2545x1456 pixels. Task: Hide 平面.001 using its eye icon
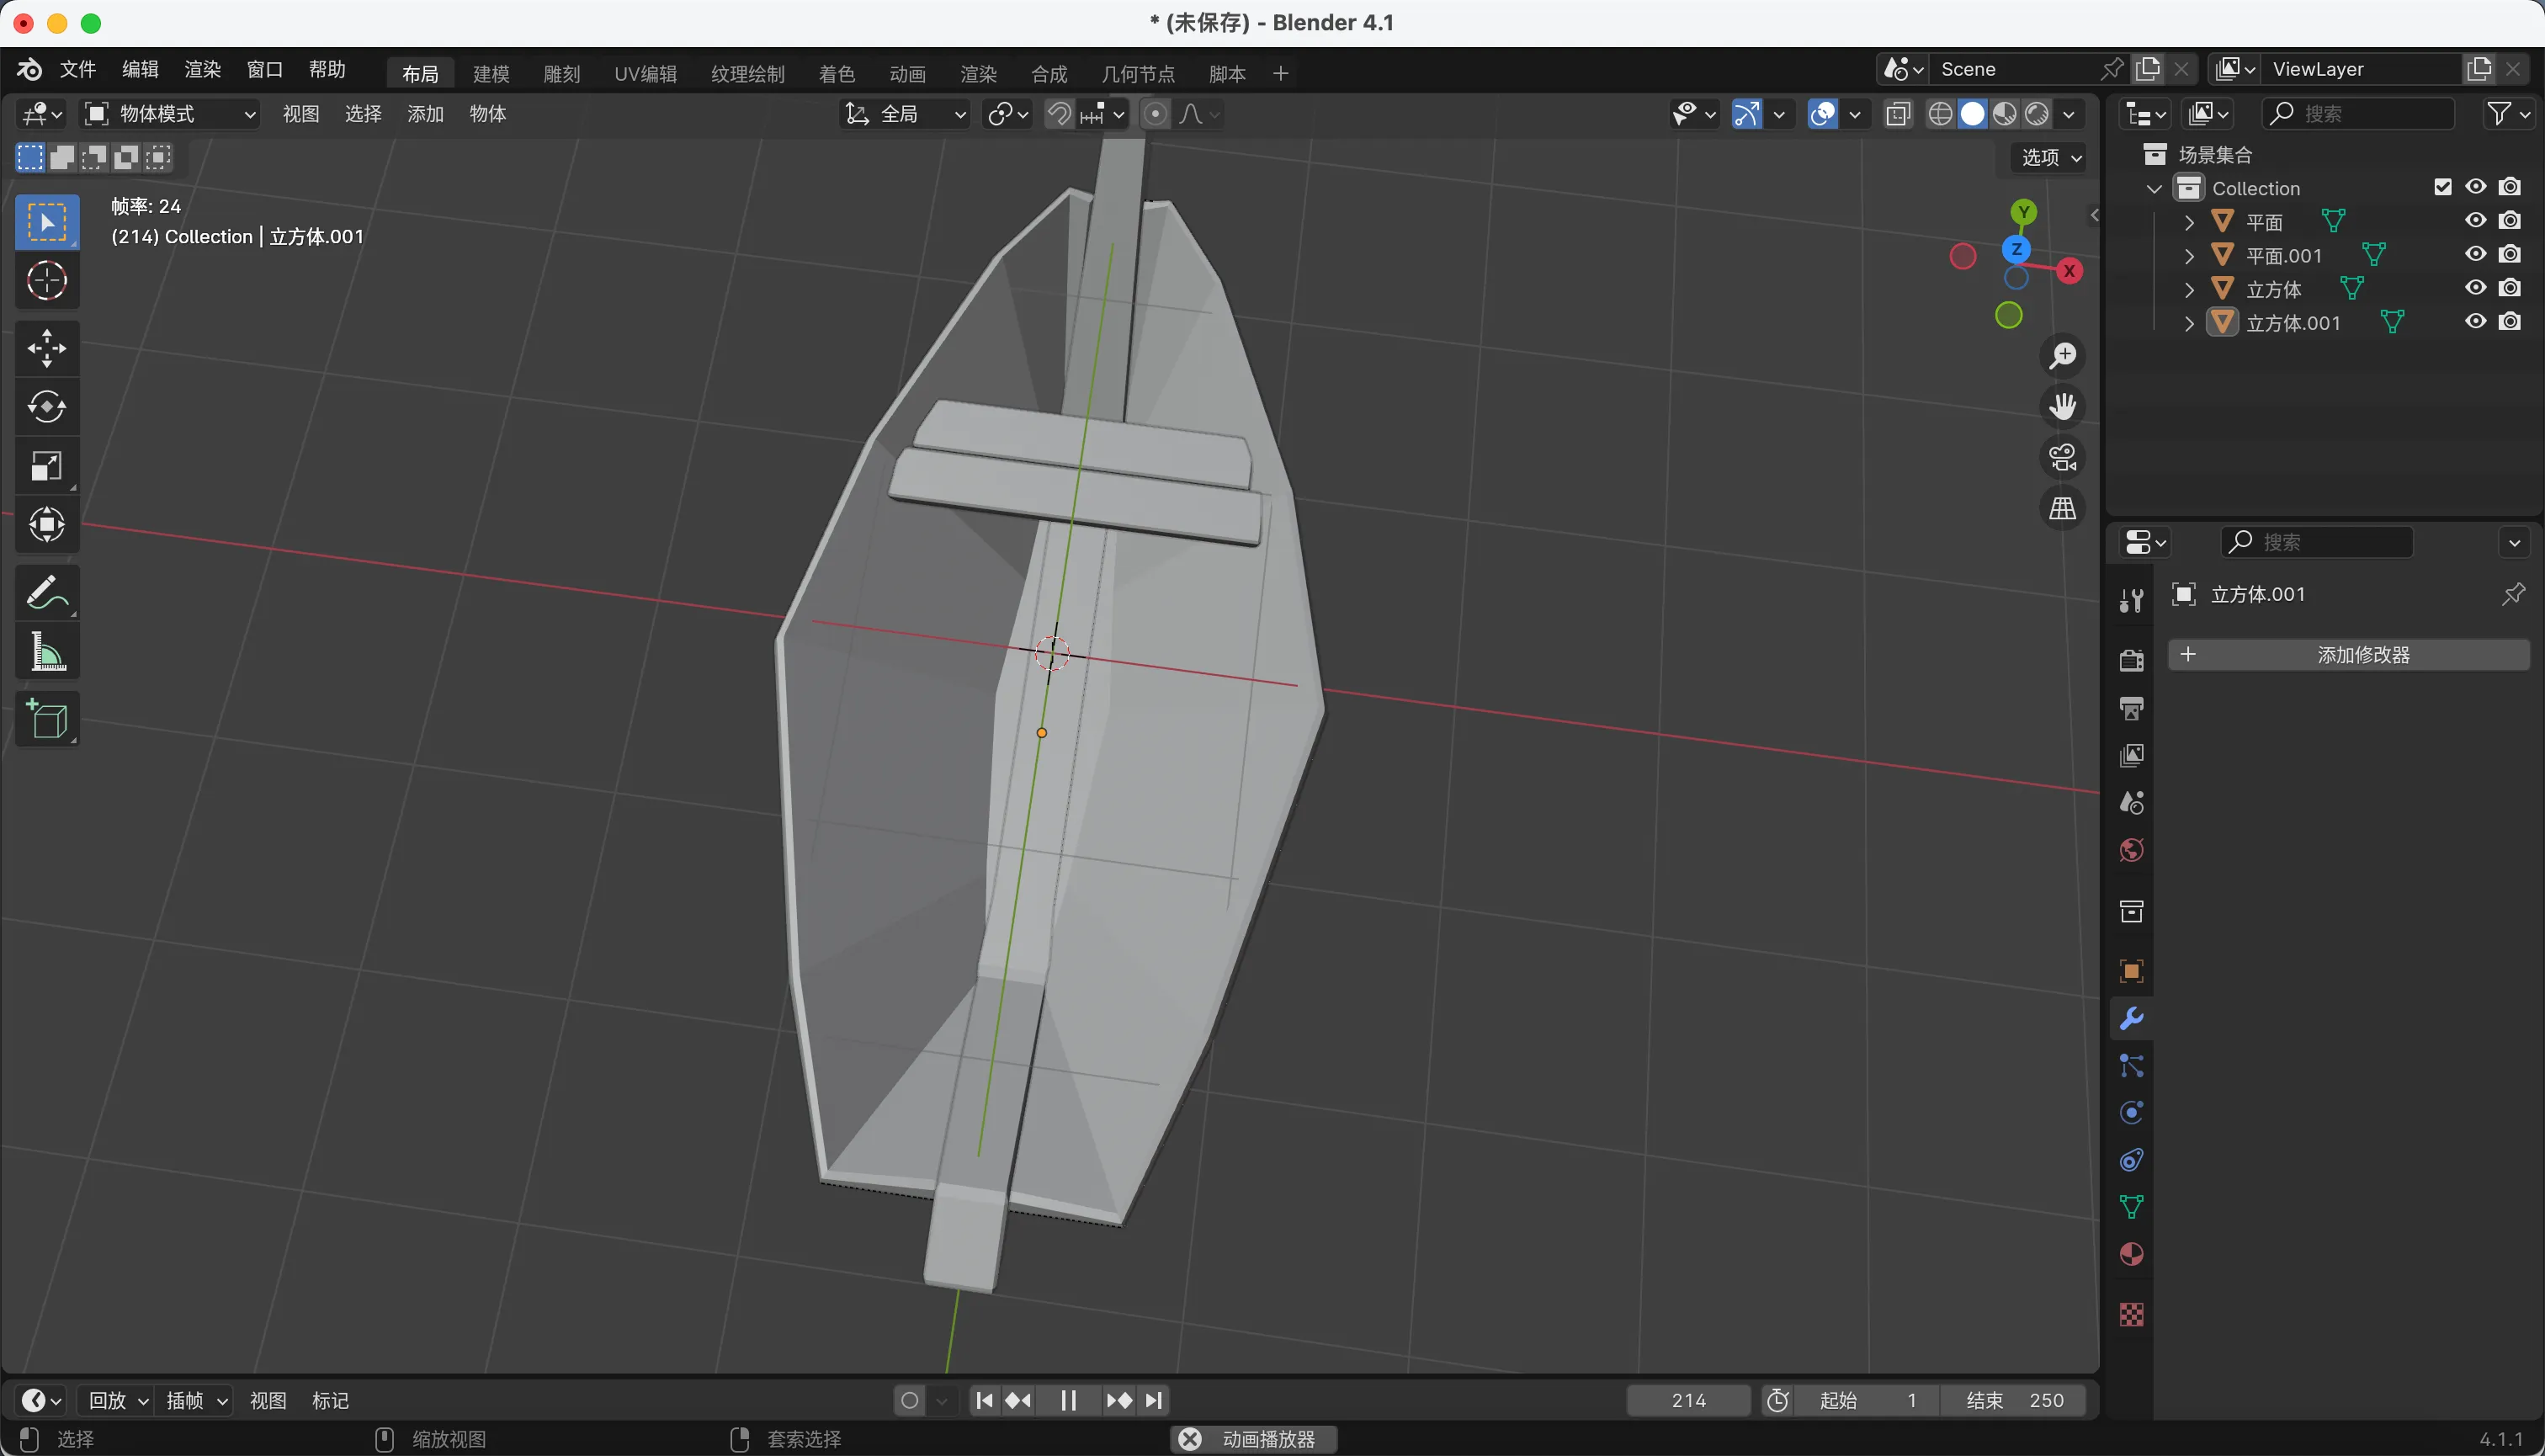pyautogui.click(x=2475, y=254)
